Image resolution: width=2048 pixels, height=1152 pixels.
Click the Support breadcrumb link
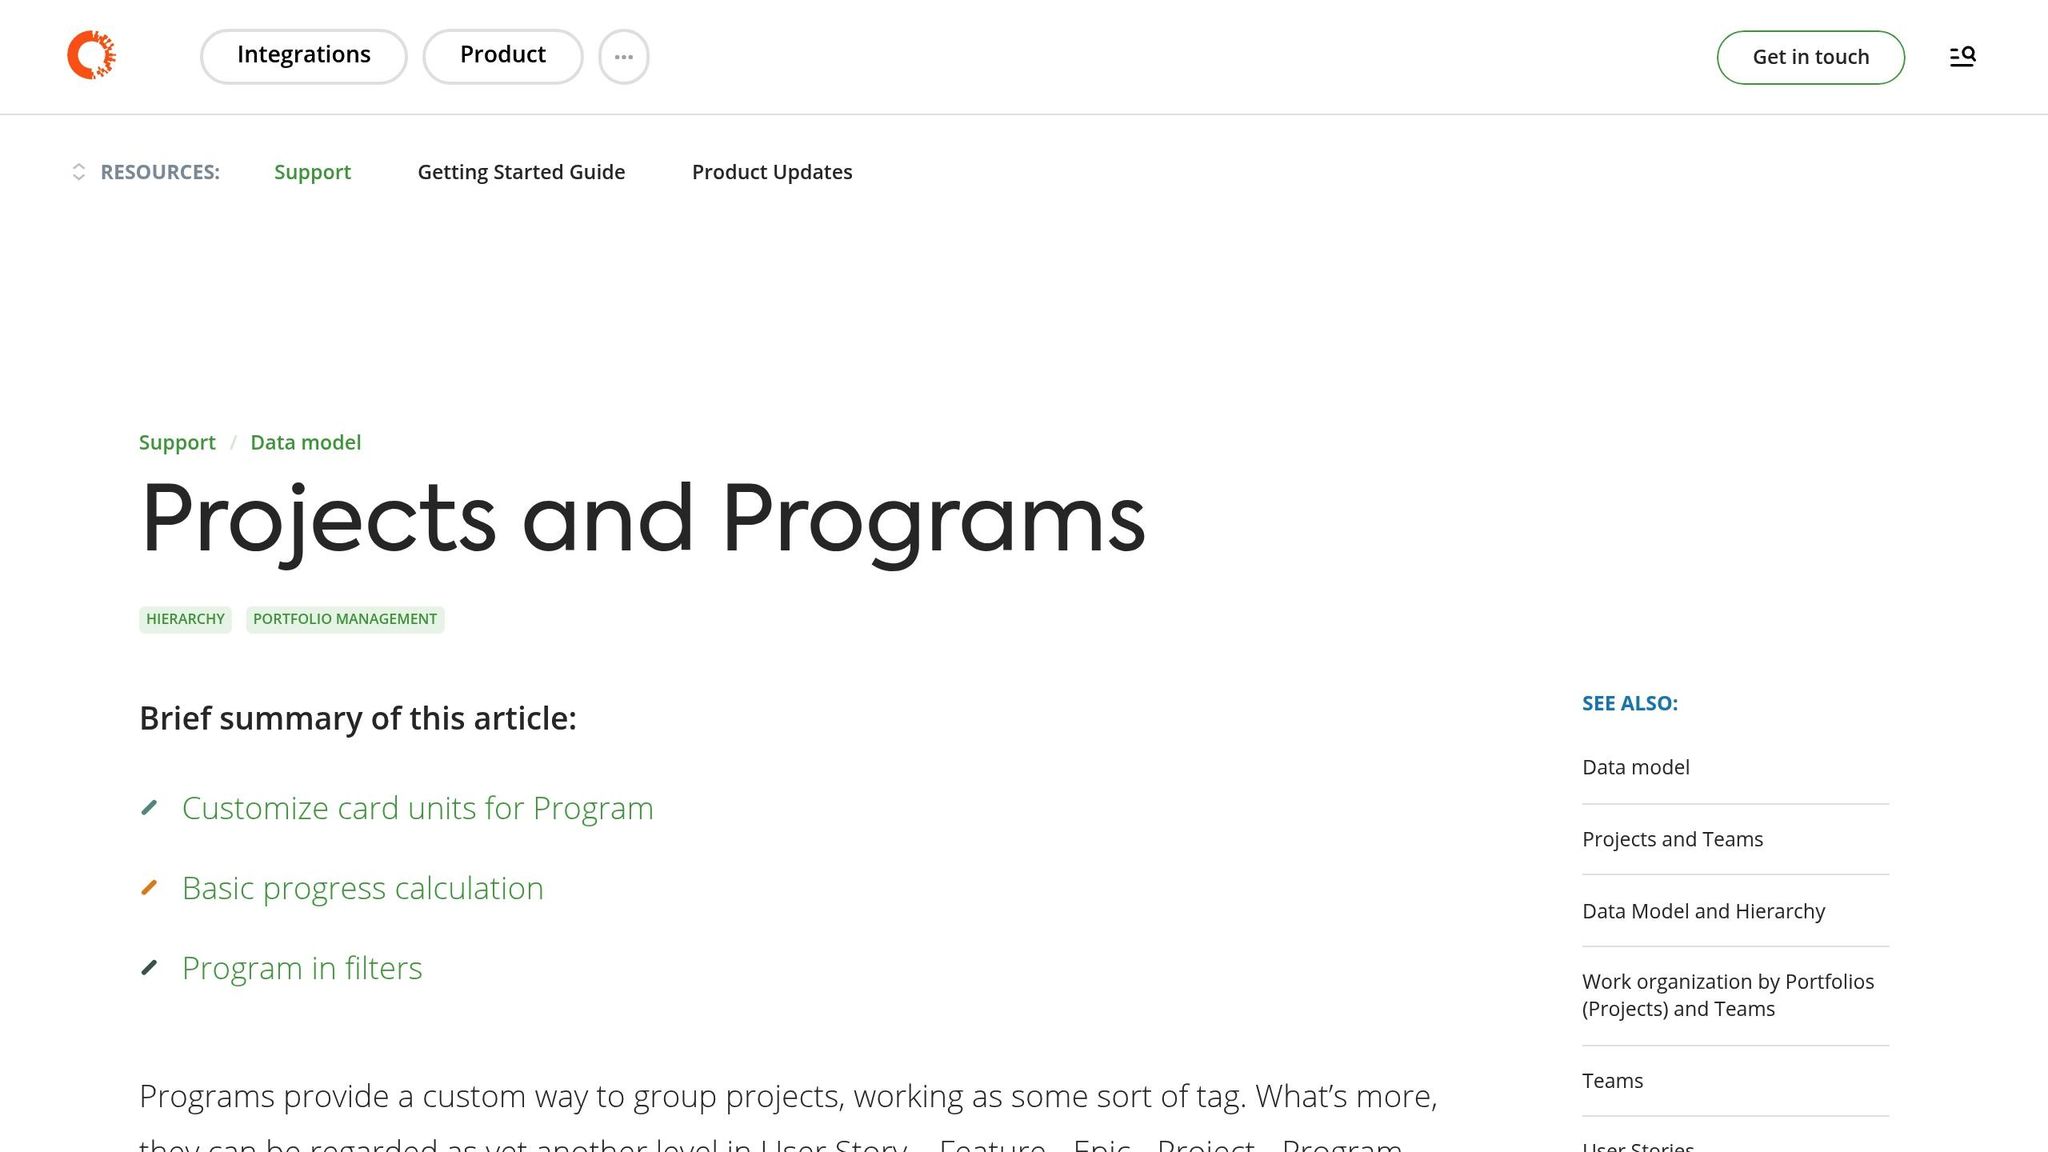pos(177,443)
